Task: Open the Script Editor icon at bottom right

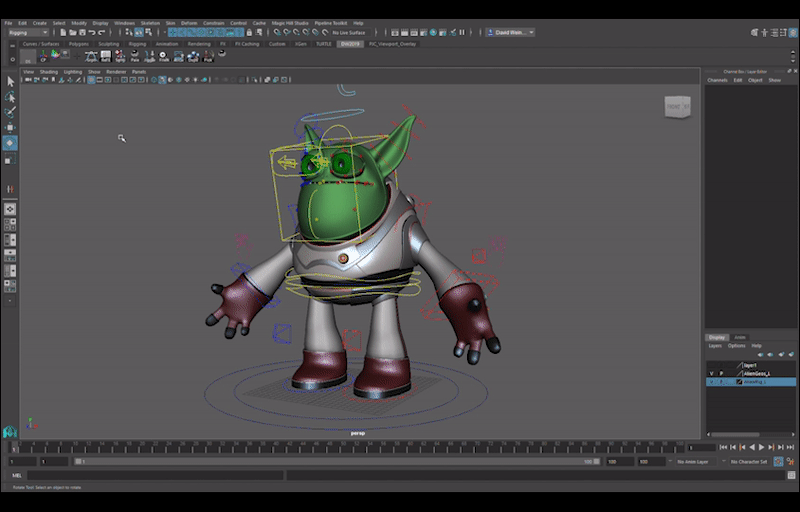Action: (791, 475)
